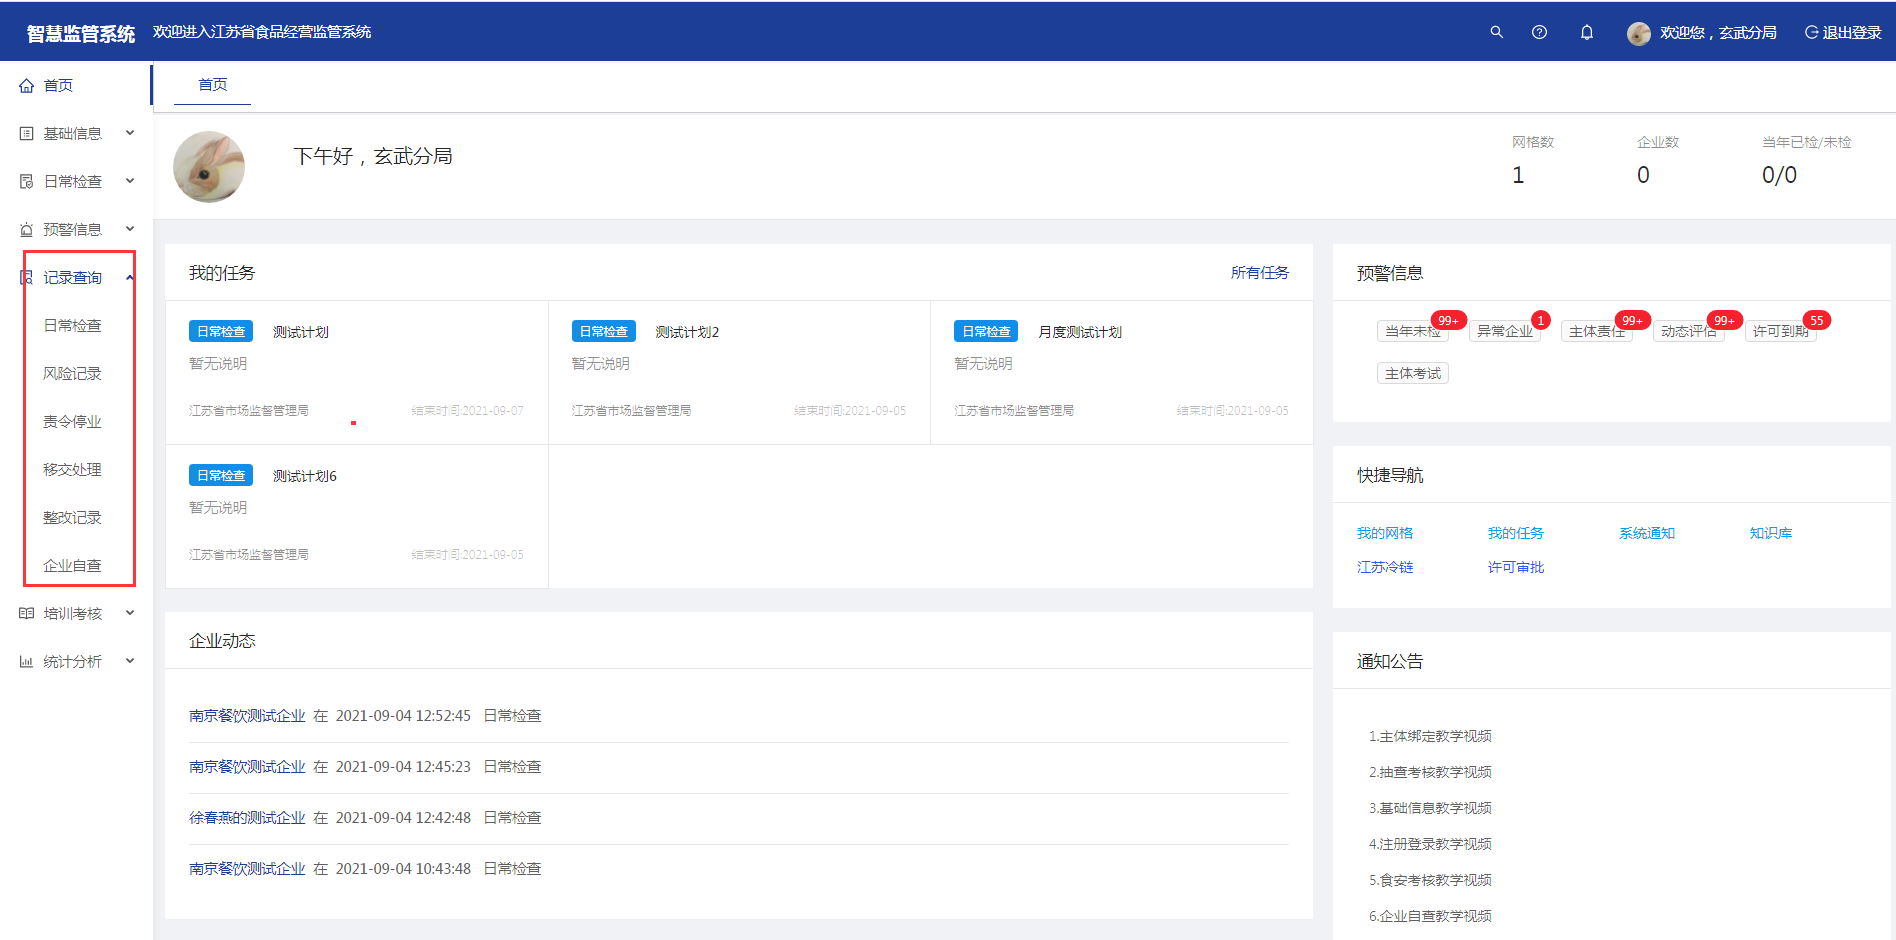Expand the 统计分析 menu chevron
Screen dimensions: 1896x940
point(130,661)
